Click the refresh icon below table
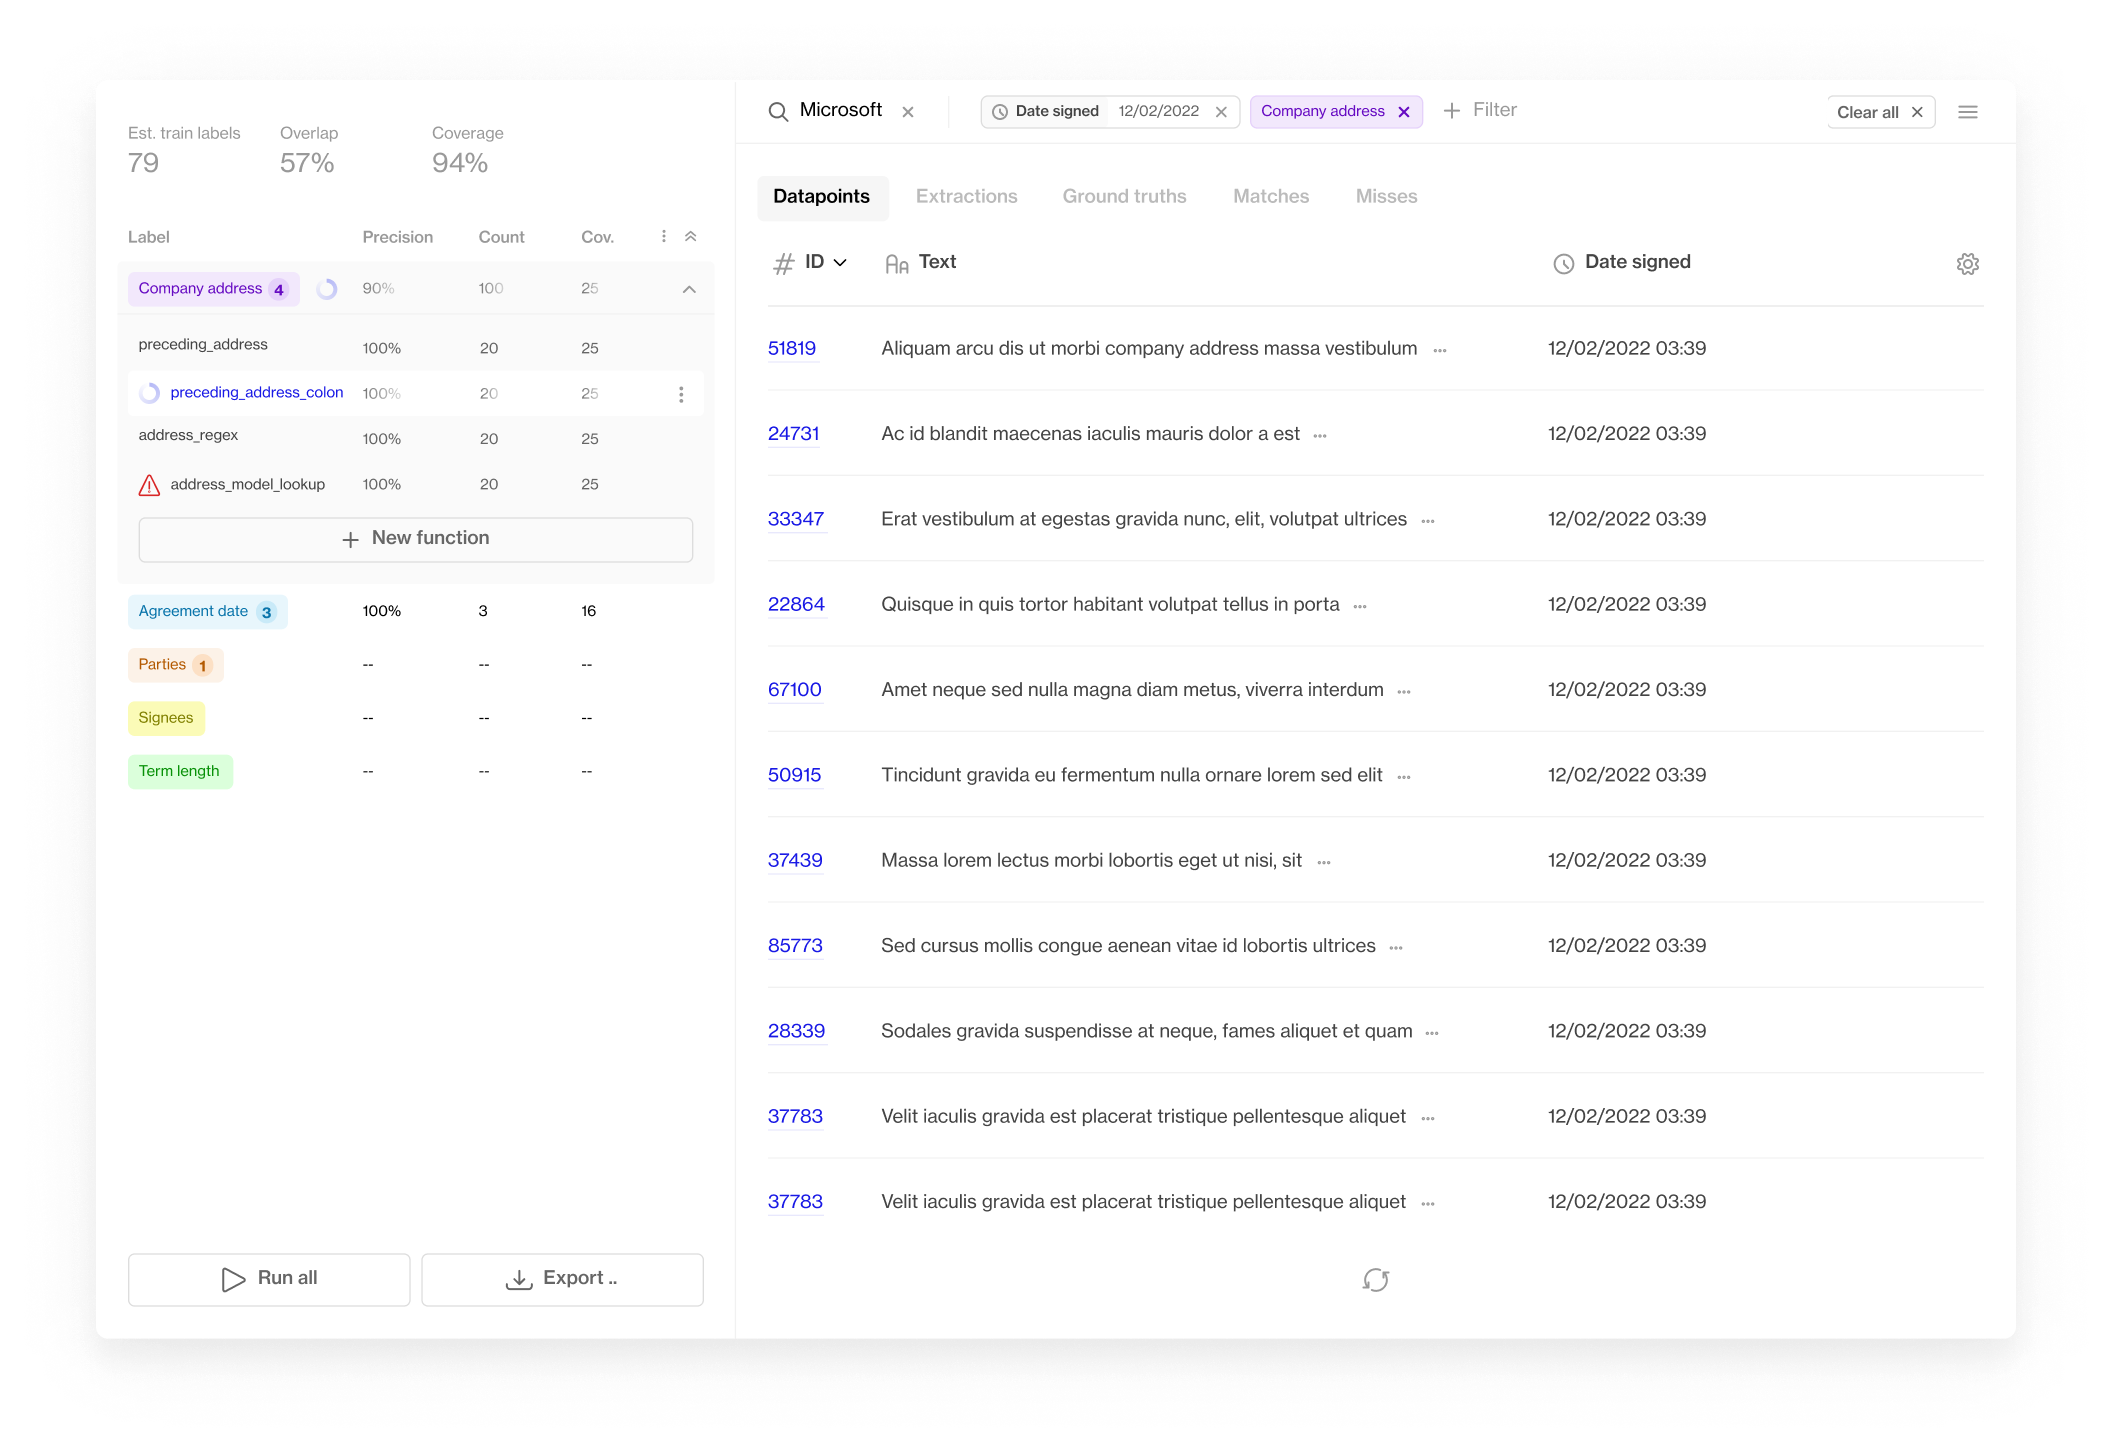 coord(1375,1280)
